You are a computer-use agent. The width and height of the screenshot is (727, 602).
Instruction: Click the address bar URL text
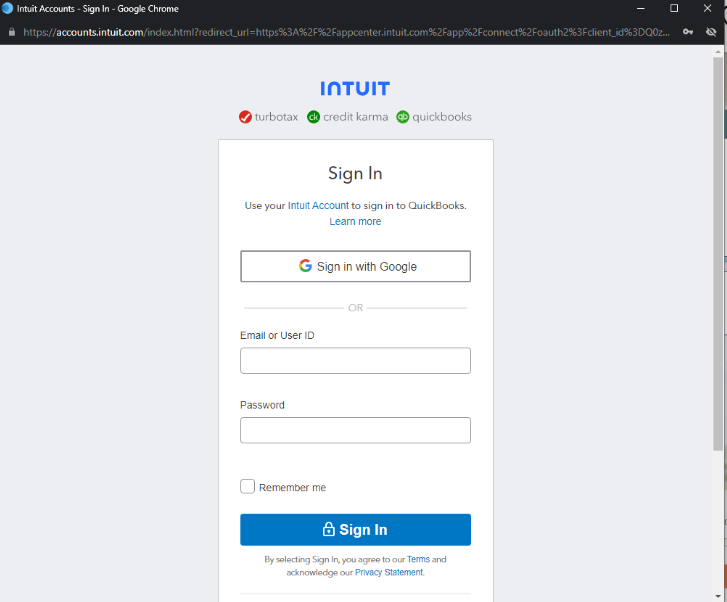pyautogui.click(x=346, y=32)
